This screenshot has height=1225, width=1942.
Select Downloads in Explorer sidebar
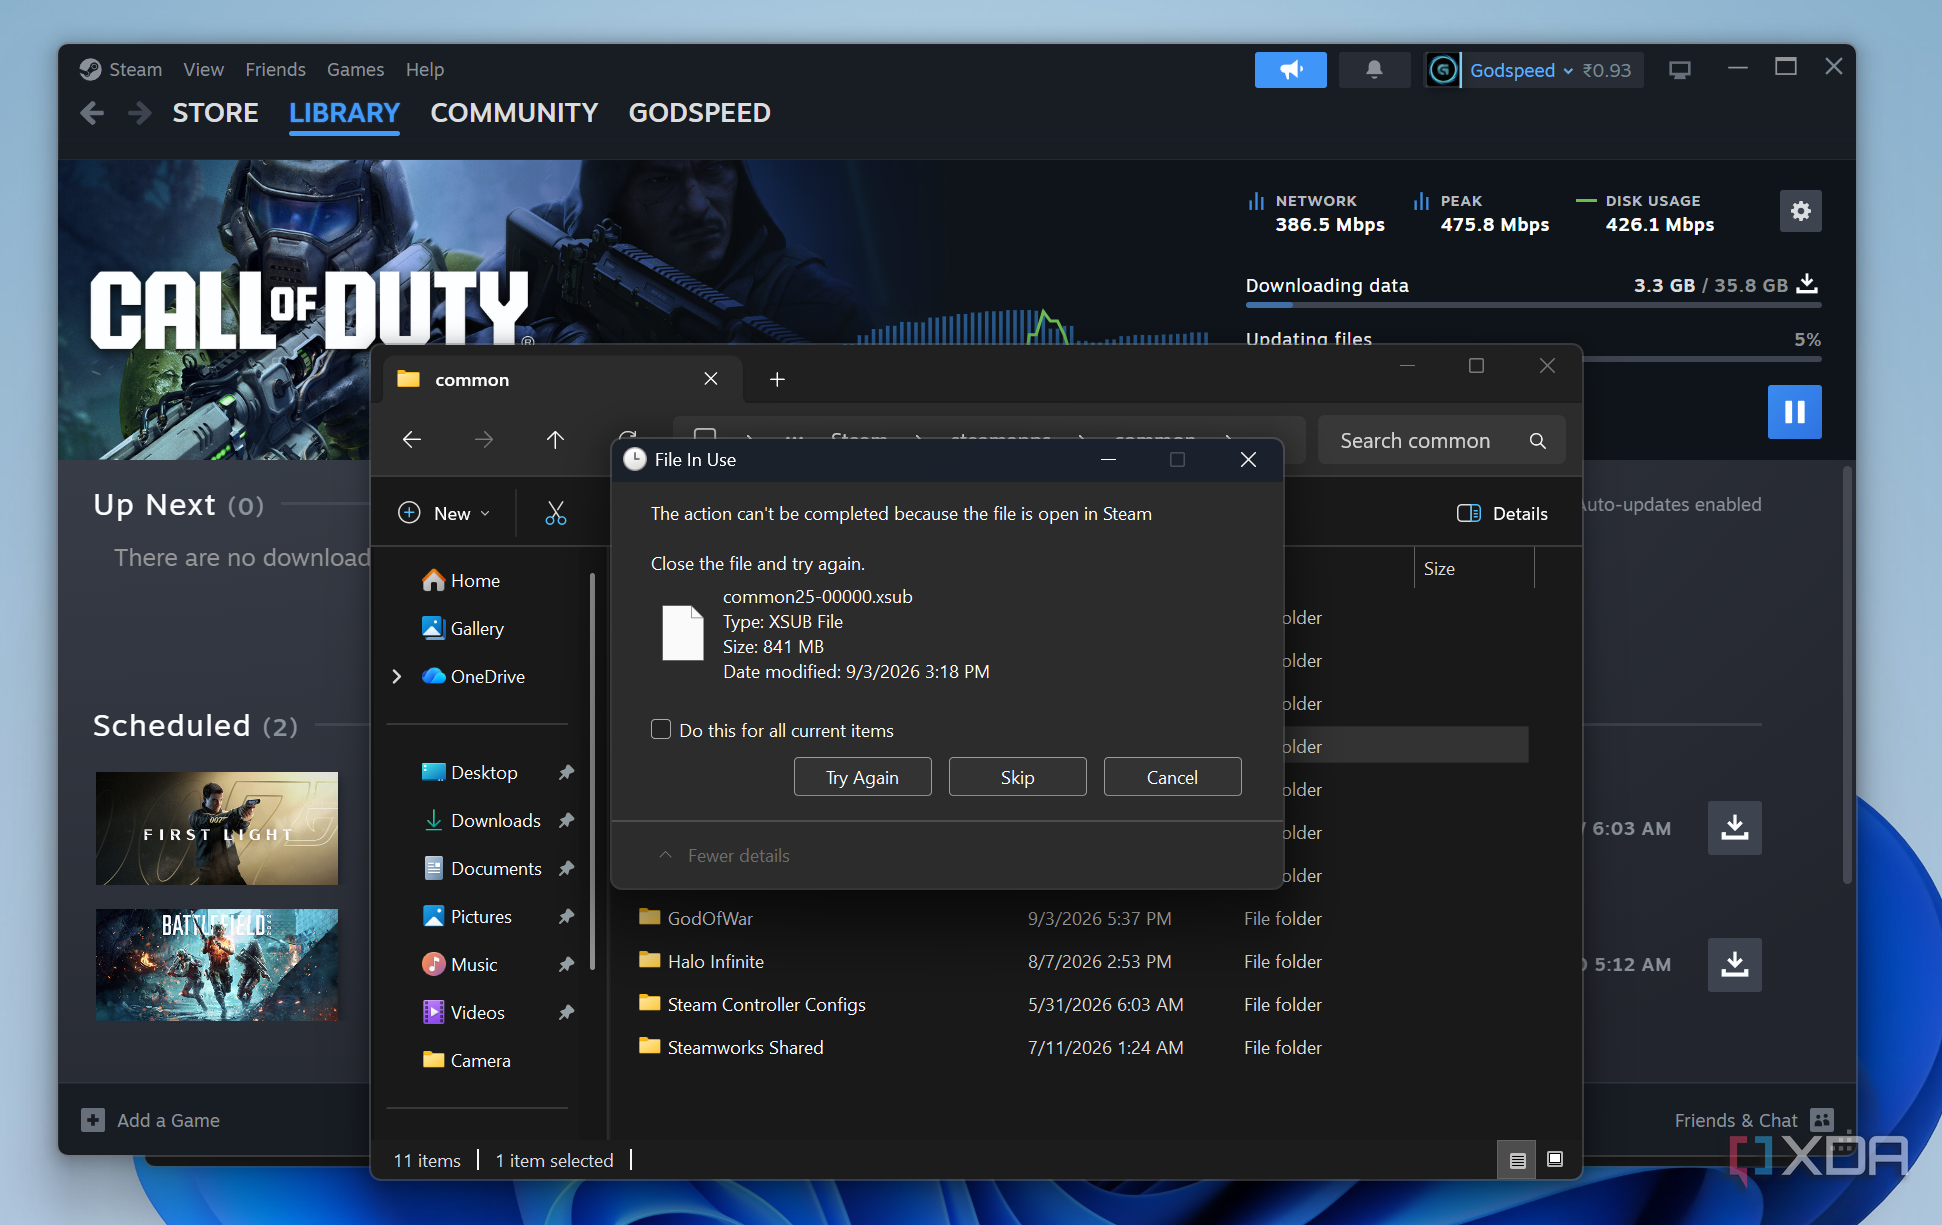click(495, 820)
